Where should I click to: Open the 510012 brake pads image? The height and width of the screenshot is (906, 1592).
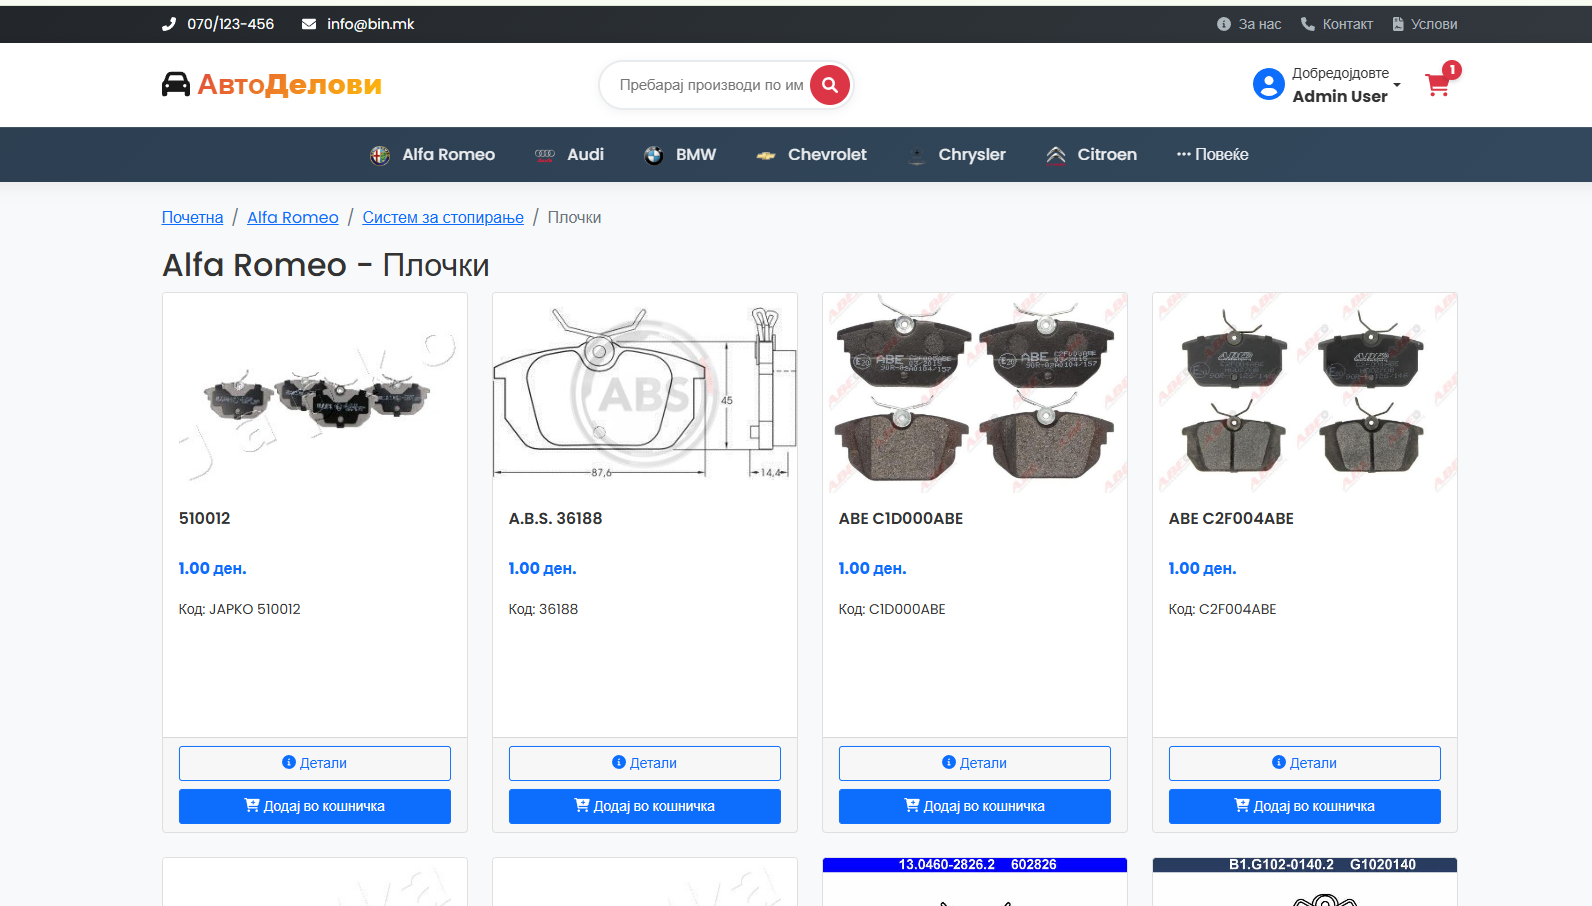click(315, 395)
